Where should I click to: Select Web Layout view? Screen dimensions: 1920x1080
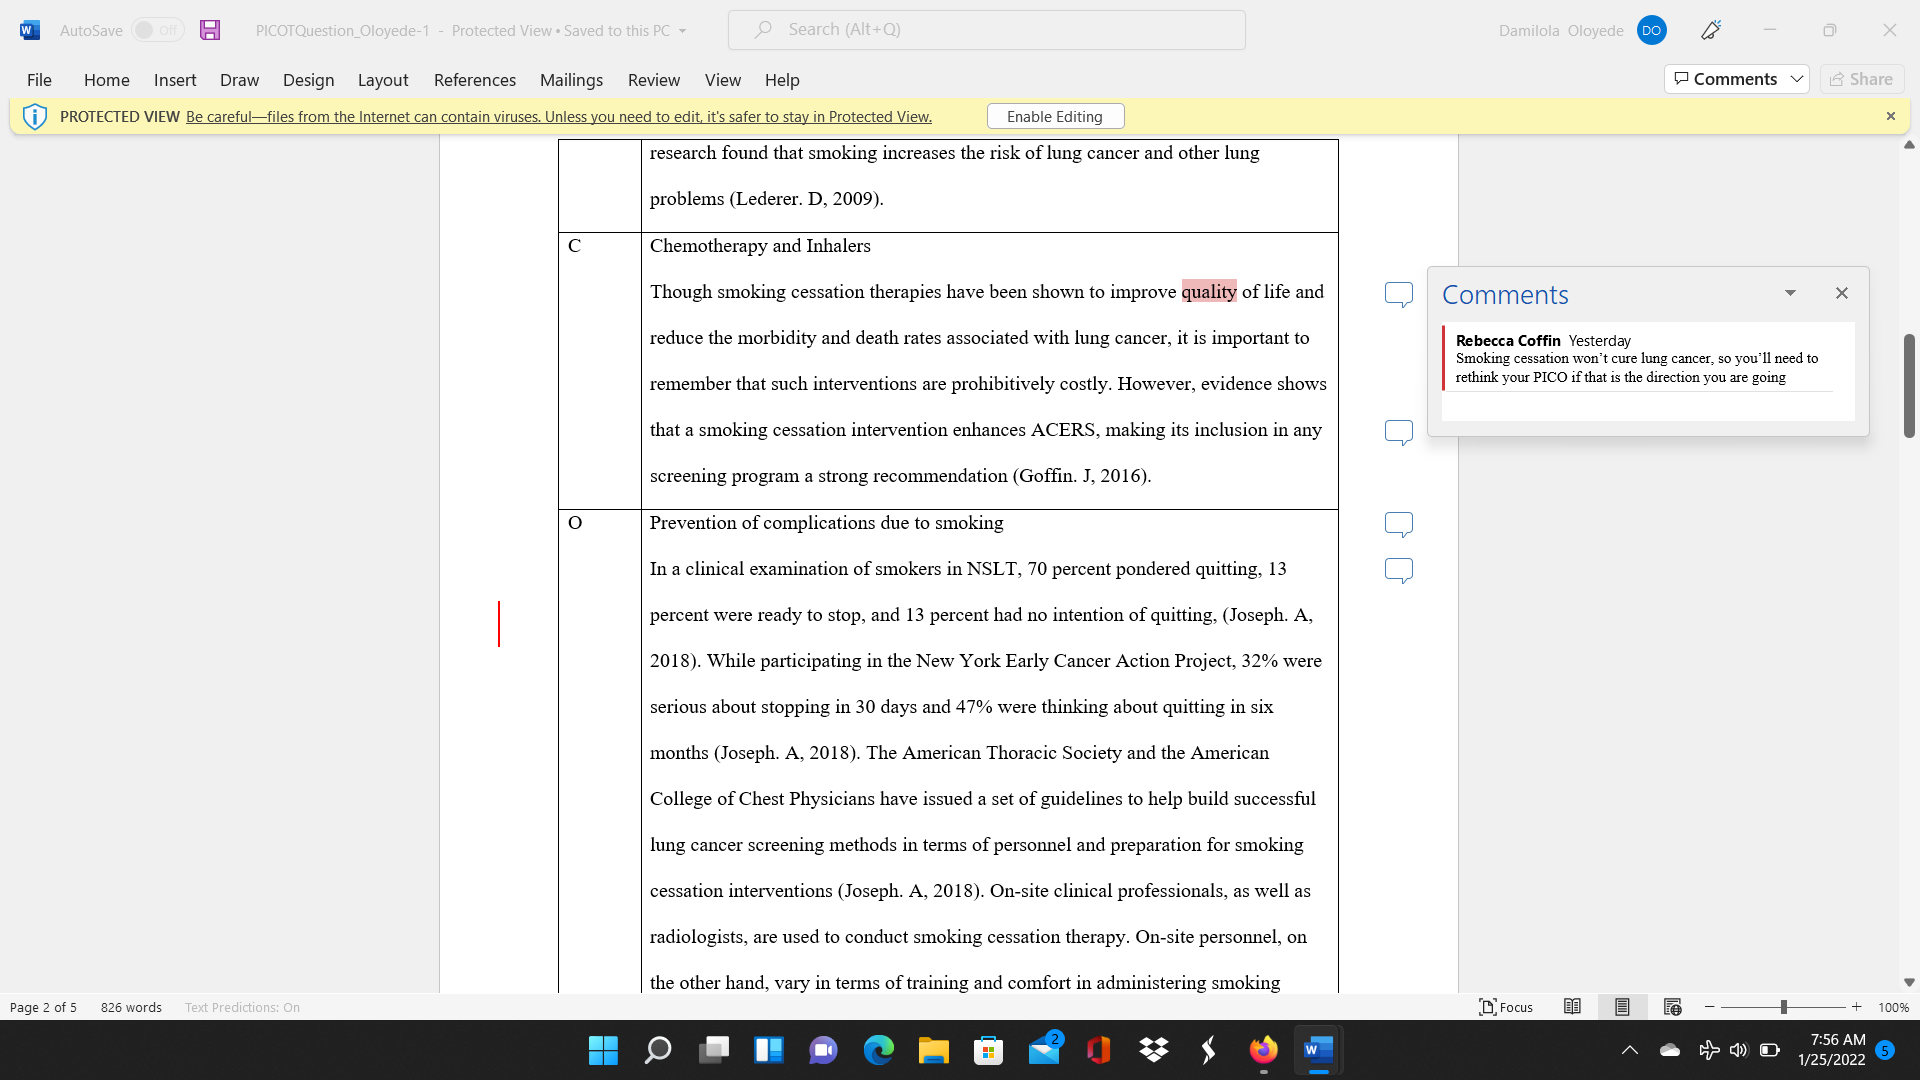coord(1672,1007)
